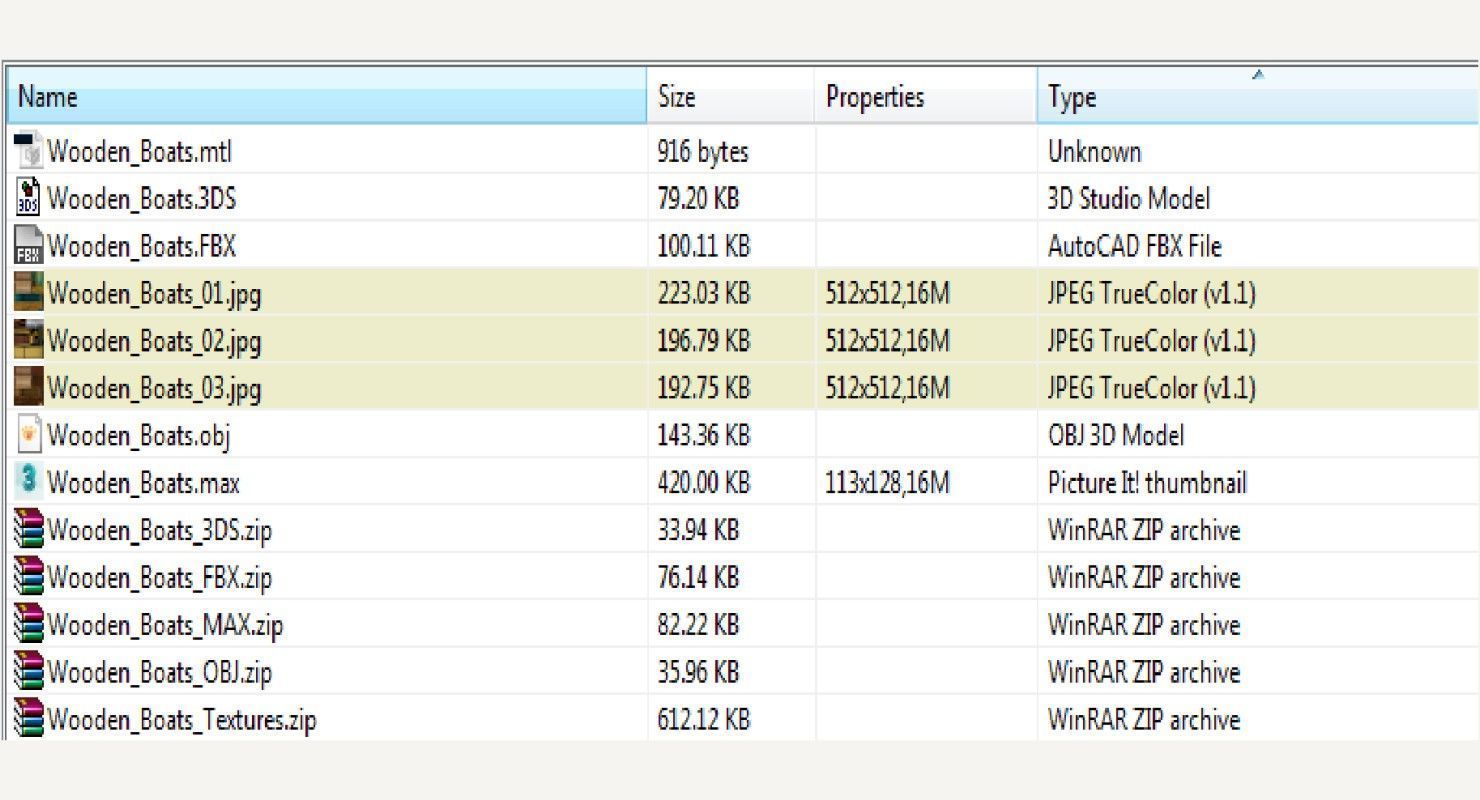Select the 3ds Max file icon

click(29, 482)
